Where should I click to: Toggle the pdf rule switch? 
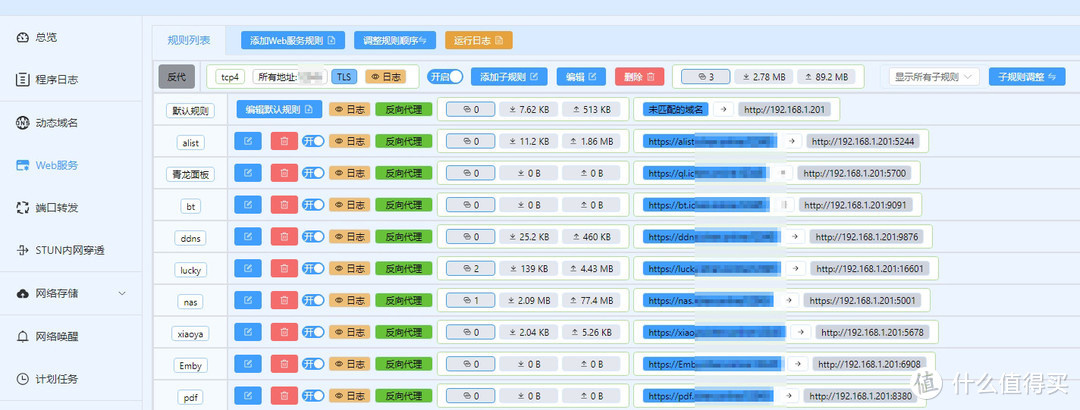click(313, 396)
